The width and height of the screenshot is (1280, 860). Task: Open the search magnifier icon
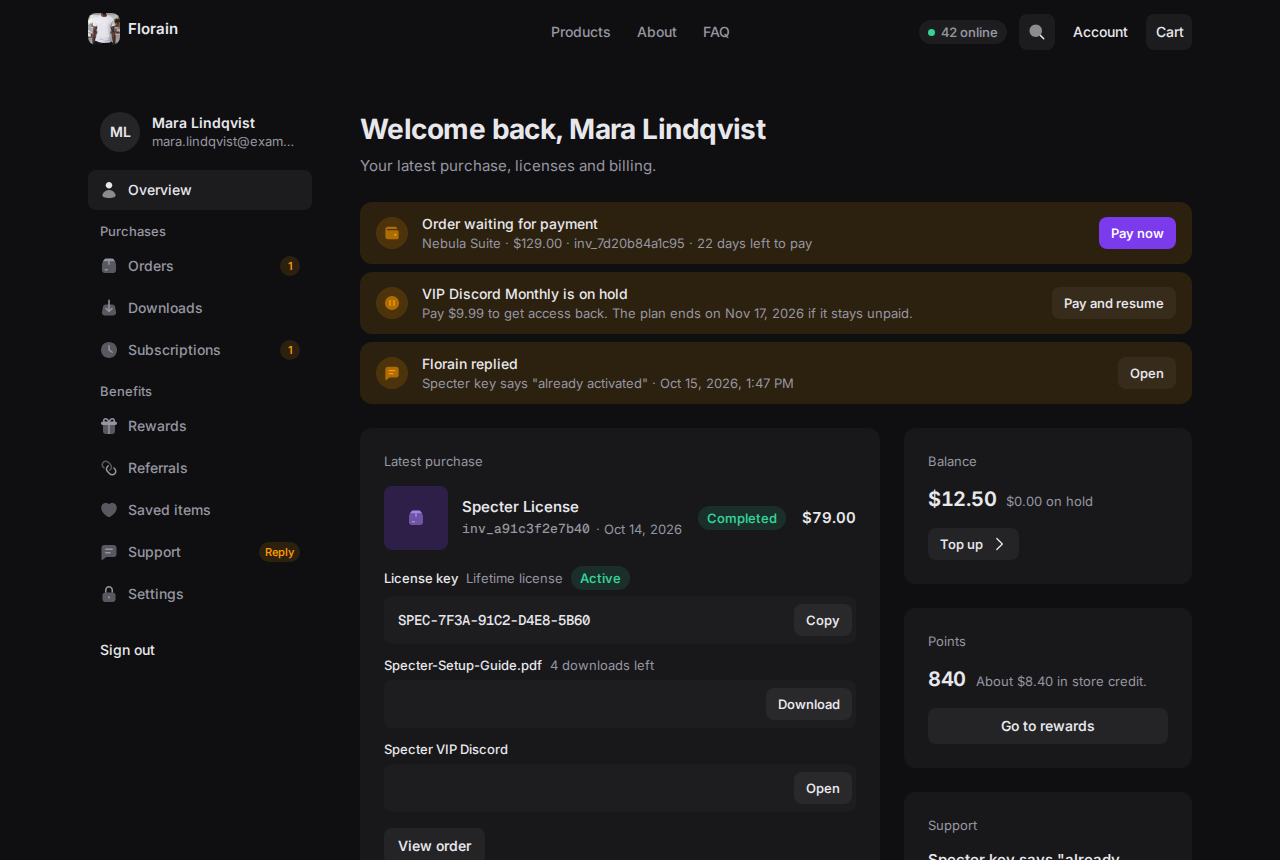(1037, 32)
